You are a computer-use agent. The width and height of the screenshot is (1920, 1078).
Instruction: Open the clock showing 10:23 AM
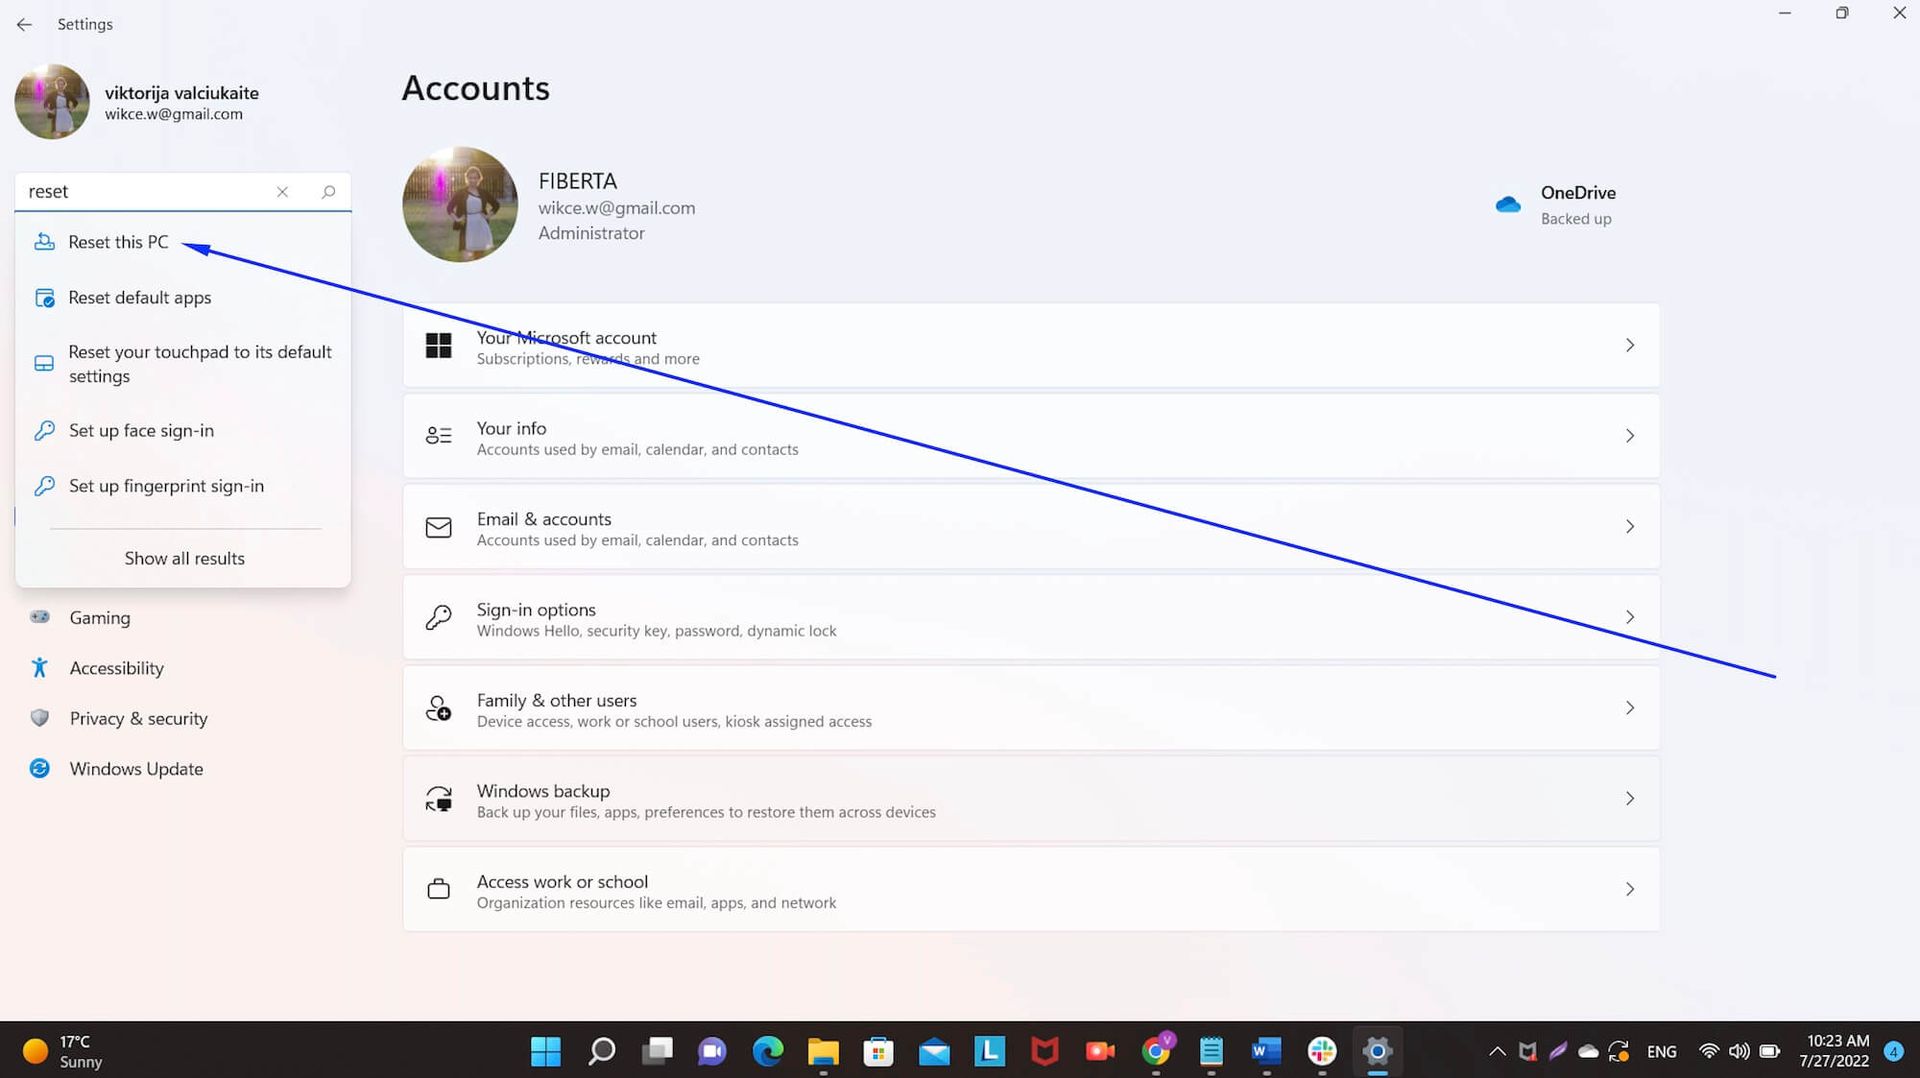[x=1837, y=1051]
